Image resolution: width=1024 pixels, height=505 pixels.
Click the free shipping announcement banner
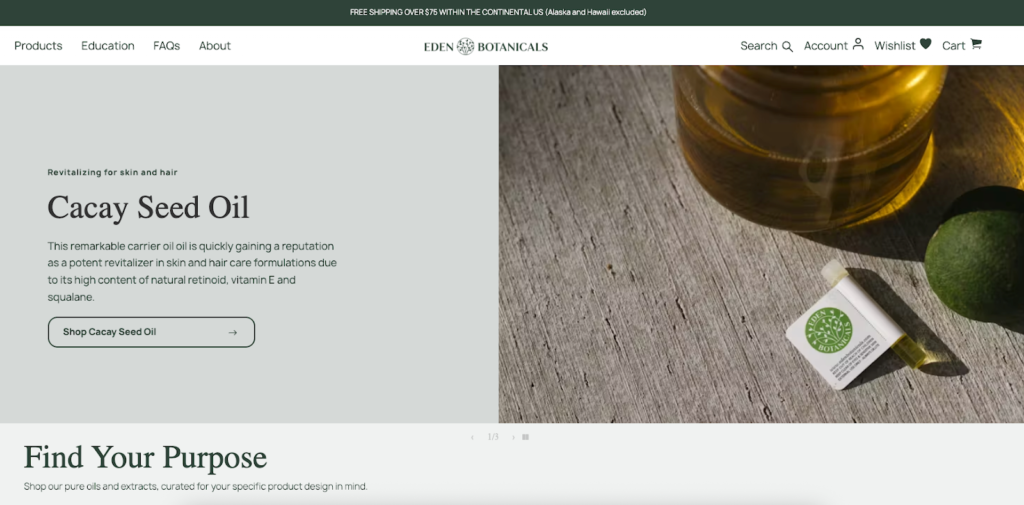pyautogui.click(x=498, y=12)
